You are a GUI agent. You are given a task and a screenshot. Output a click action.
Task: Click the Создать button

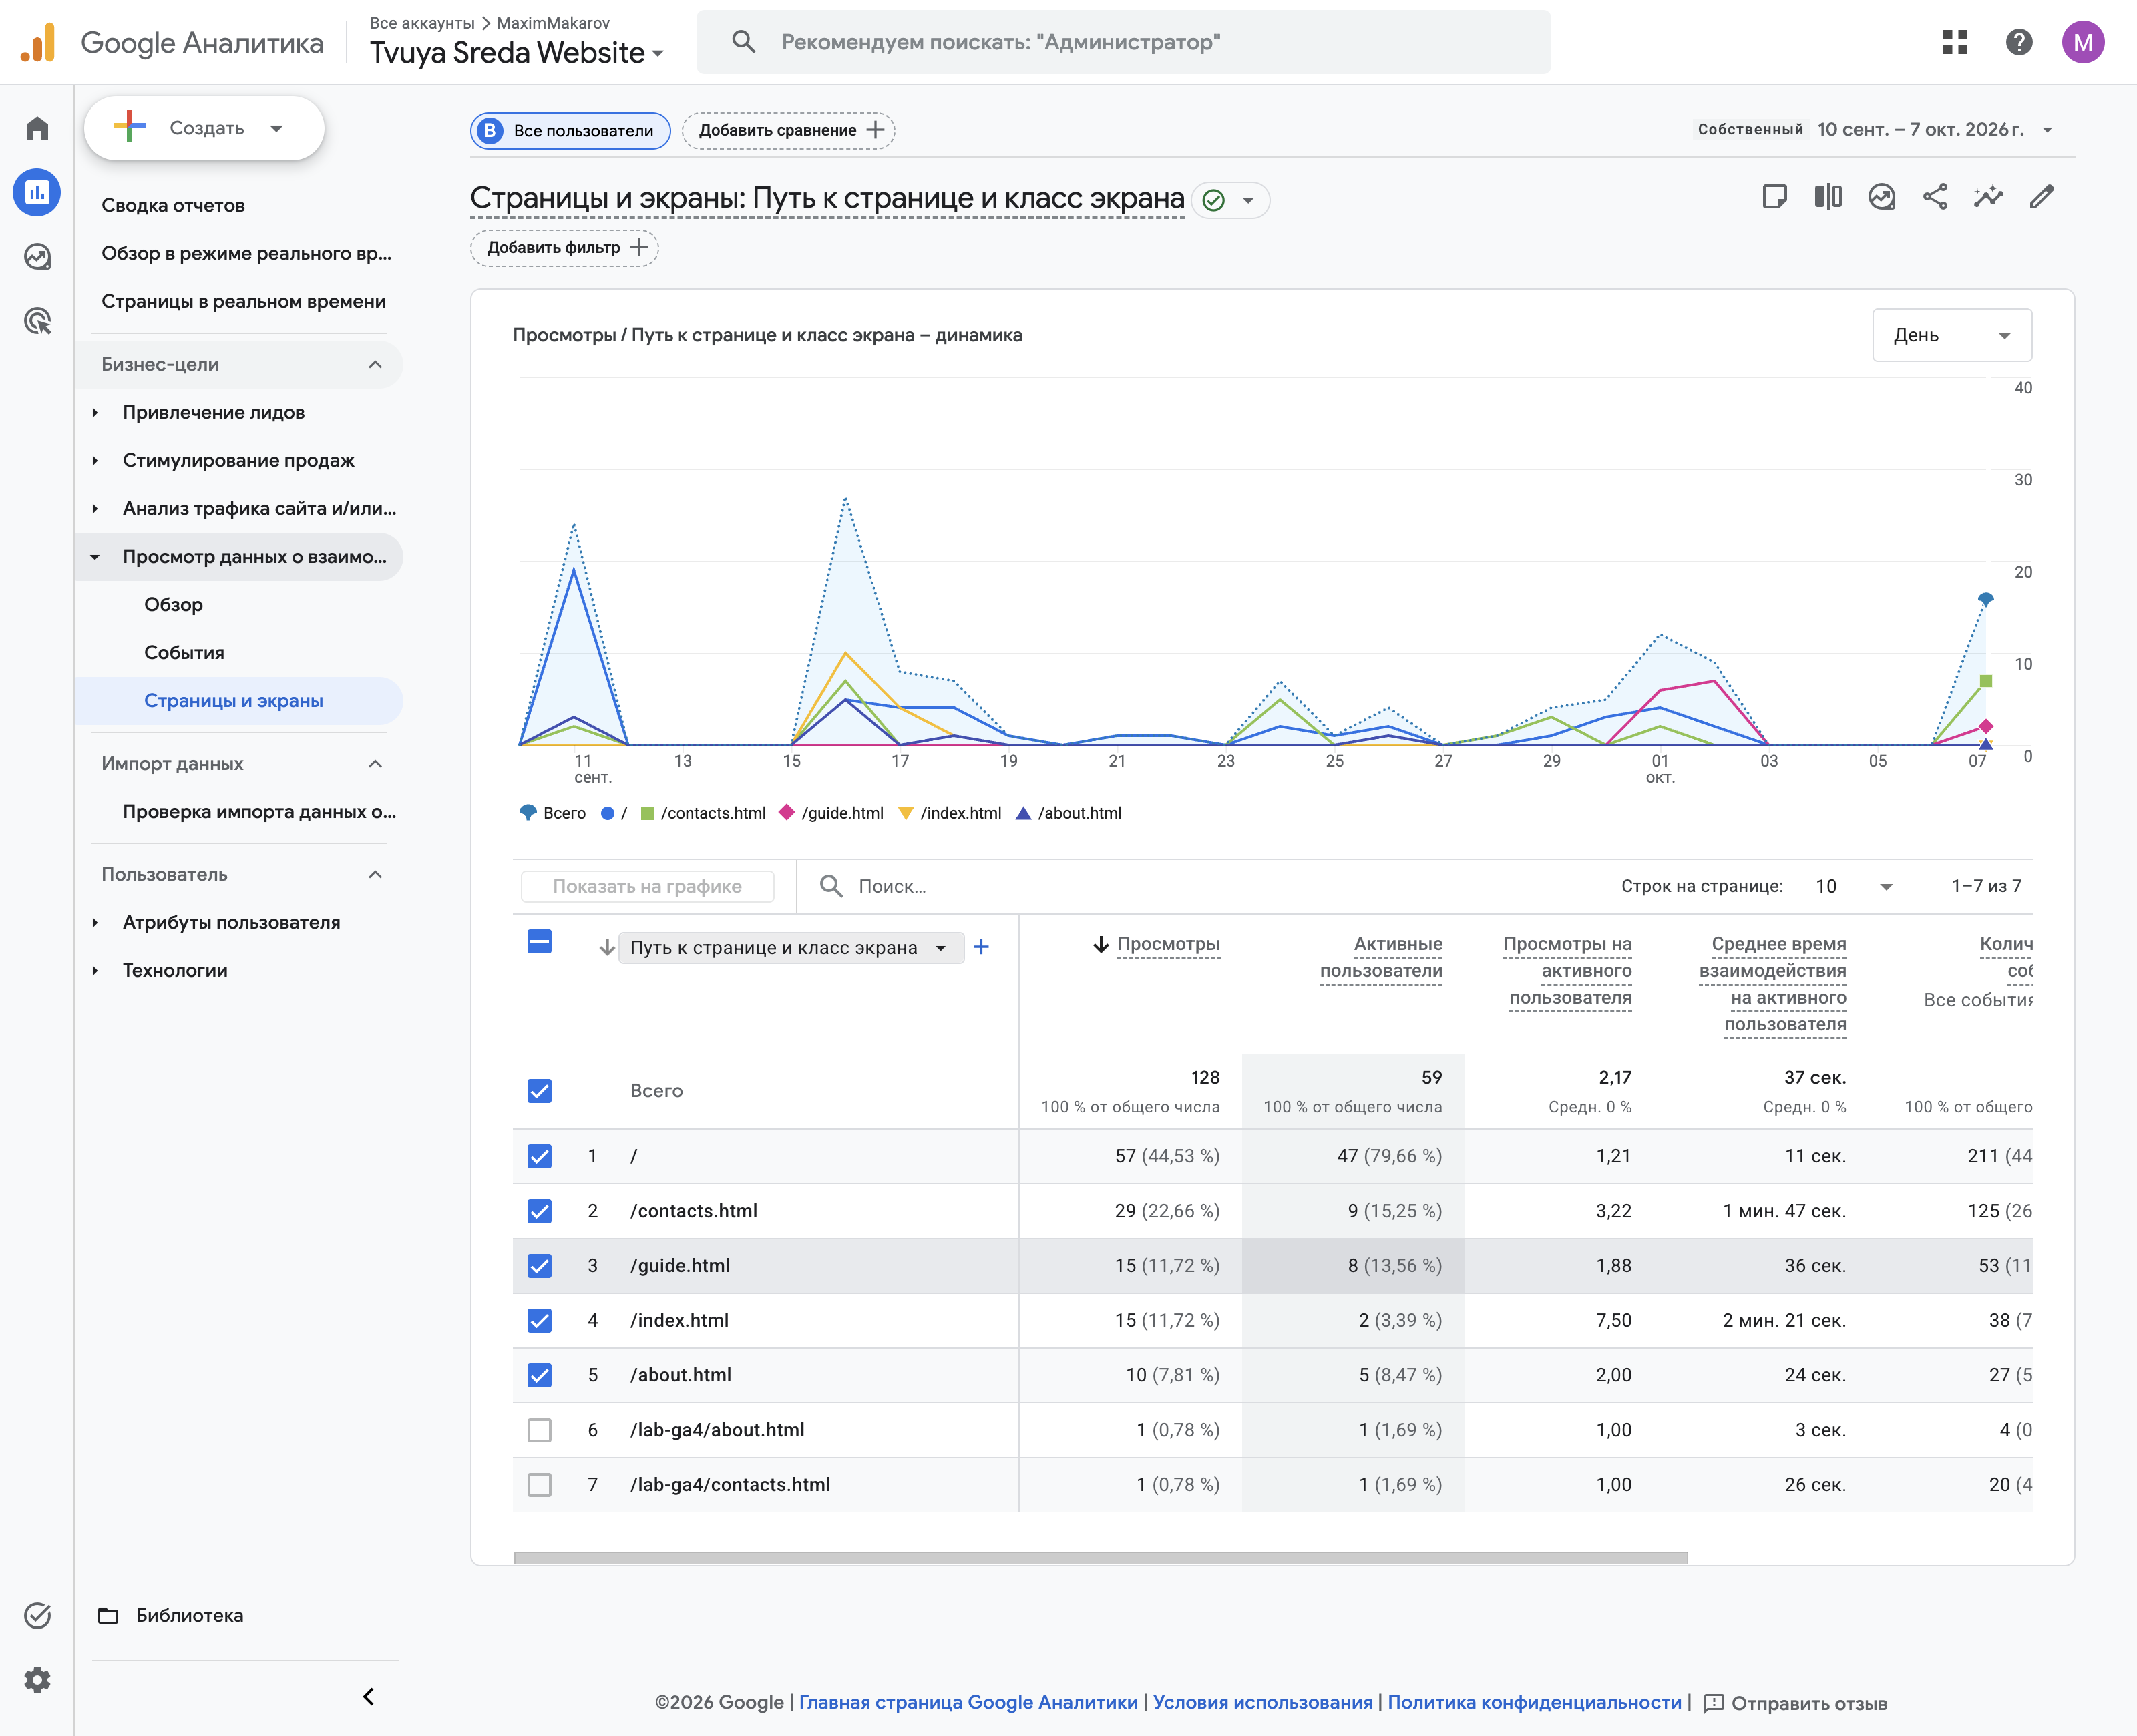pyautogui.click(x=204, y=128)
